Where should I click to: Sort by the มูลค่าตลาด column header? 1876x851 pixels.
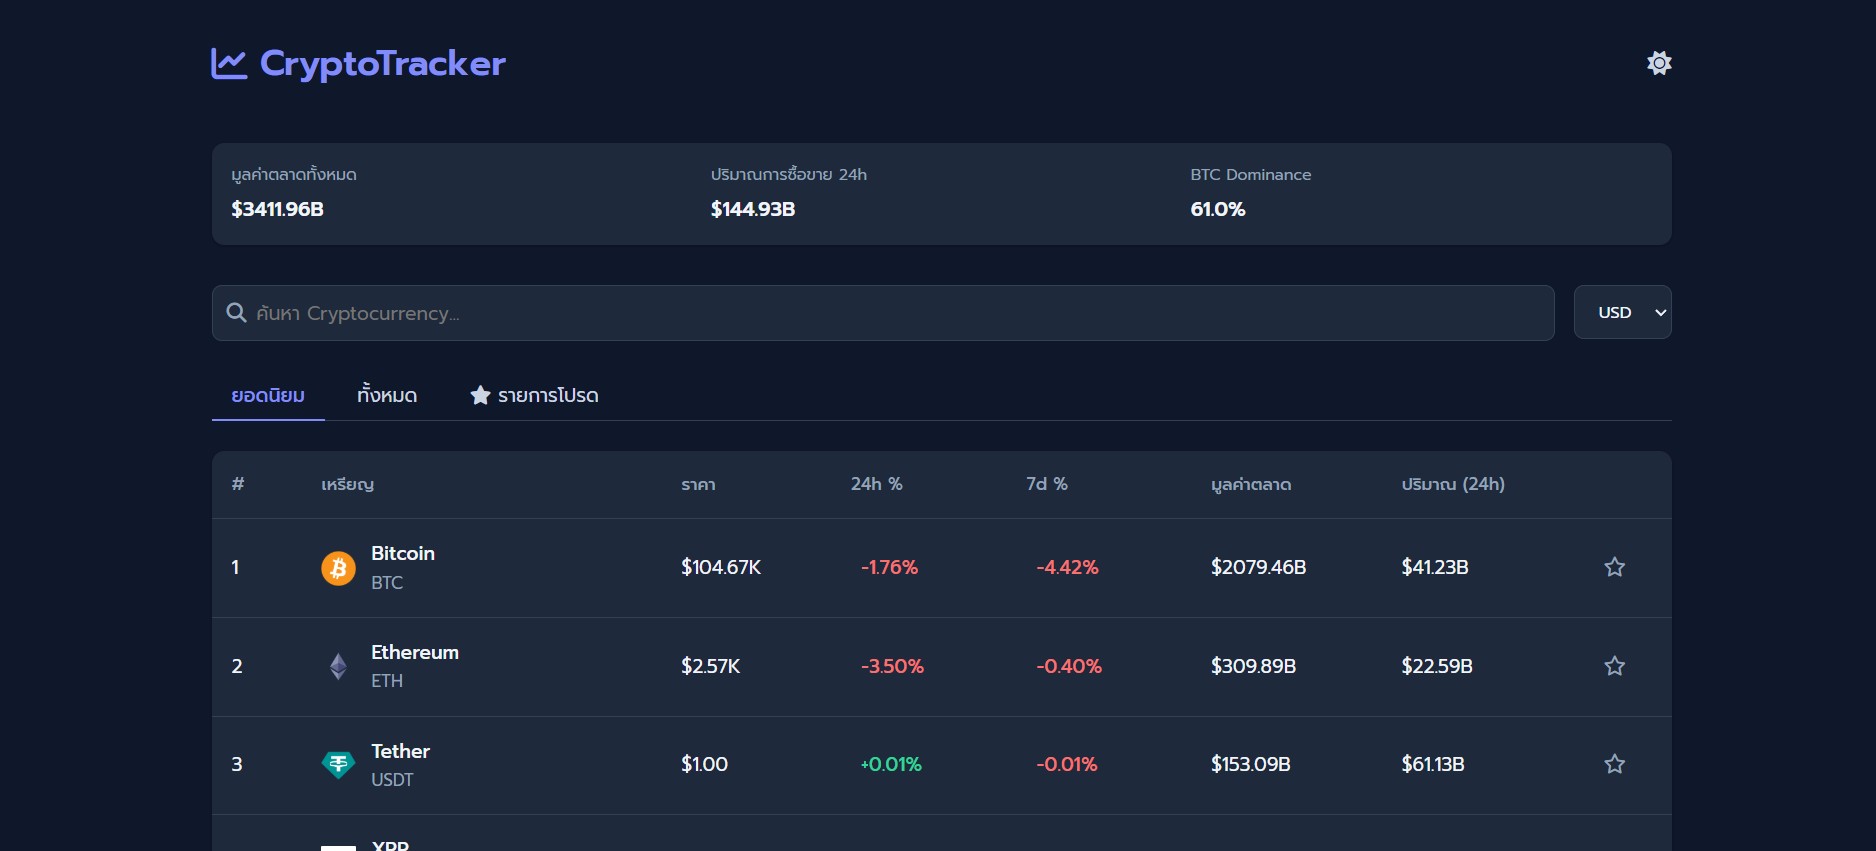[1250, 485]
